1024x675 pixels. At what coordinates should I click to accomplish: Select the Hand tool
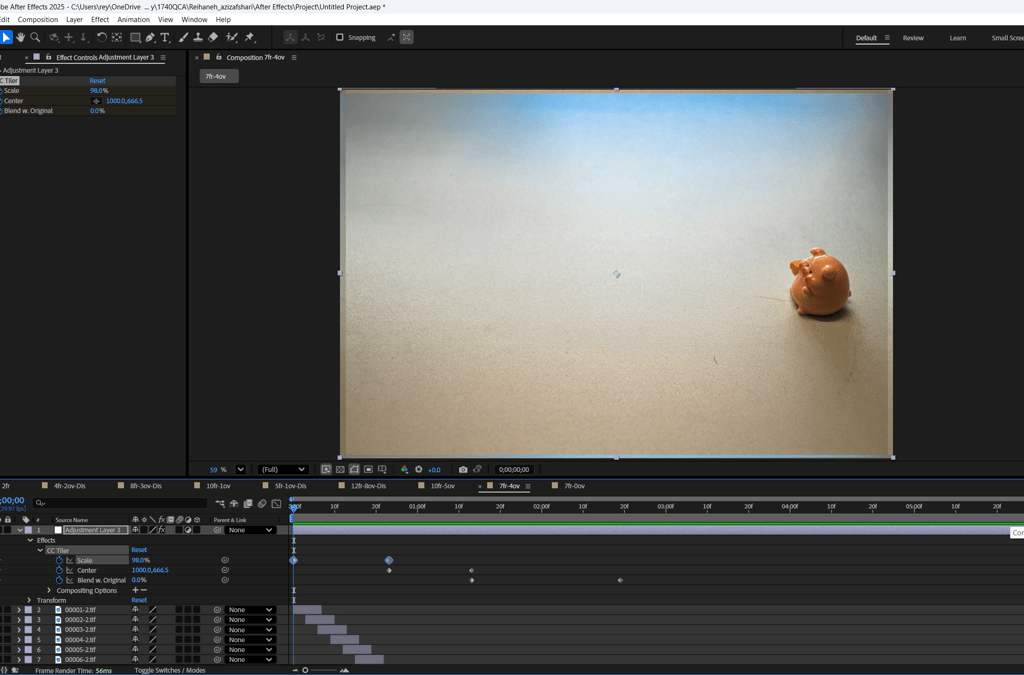(x=21, y=37)
